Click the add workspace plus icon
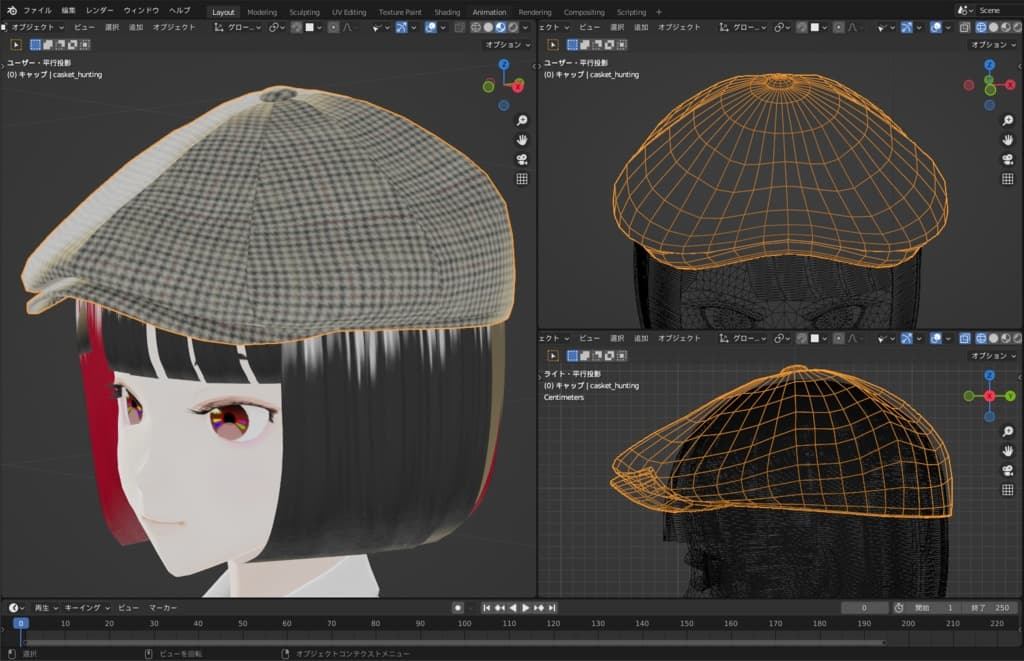1024x661 pixels. click(659, 12)
